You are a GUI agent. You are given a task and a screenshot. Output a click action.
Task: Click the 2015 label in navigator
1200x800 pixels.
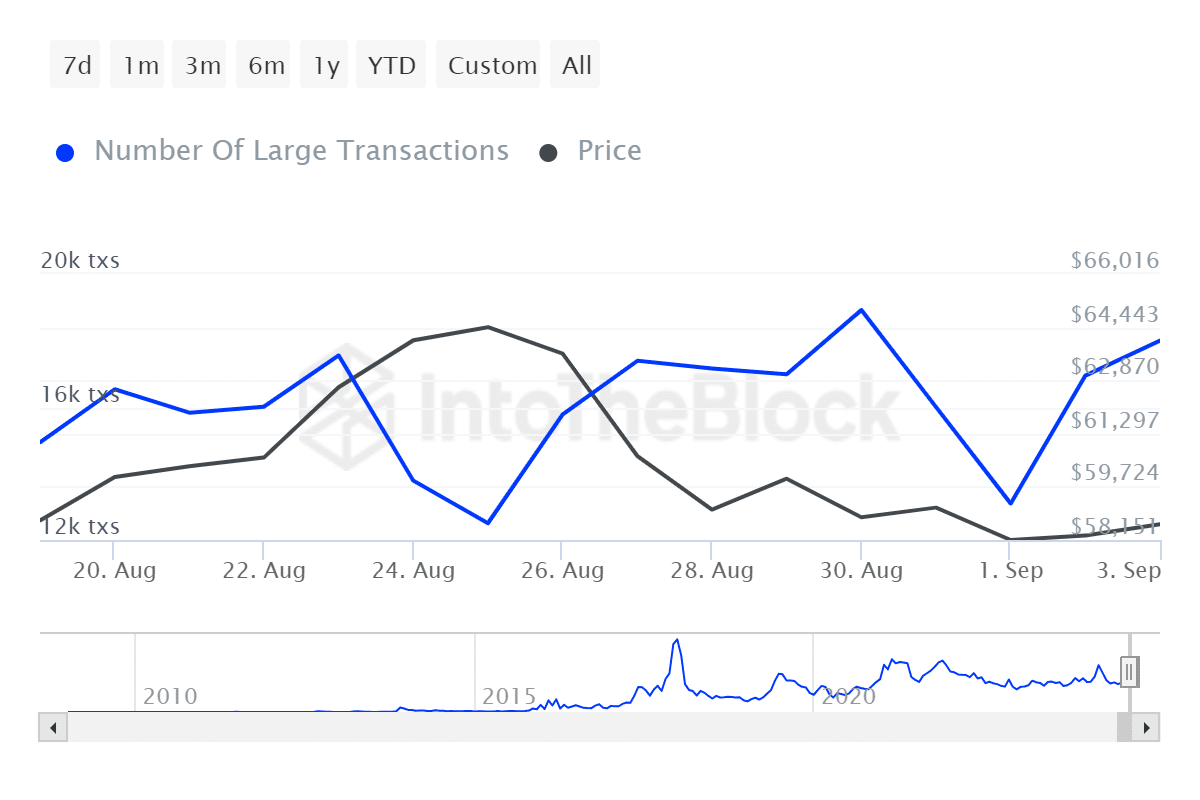(x=509, y=696)
